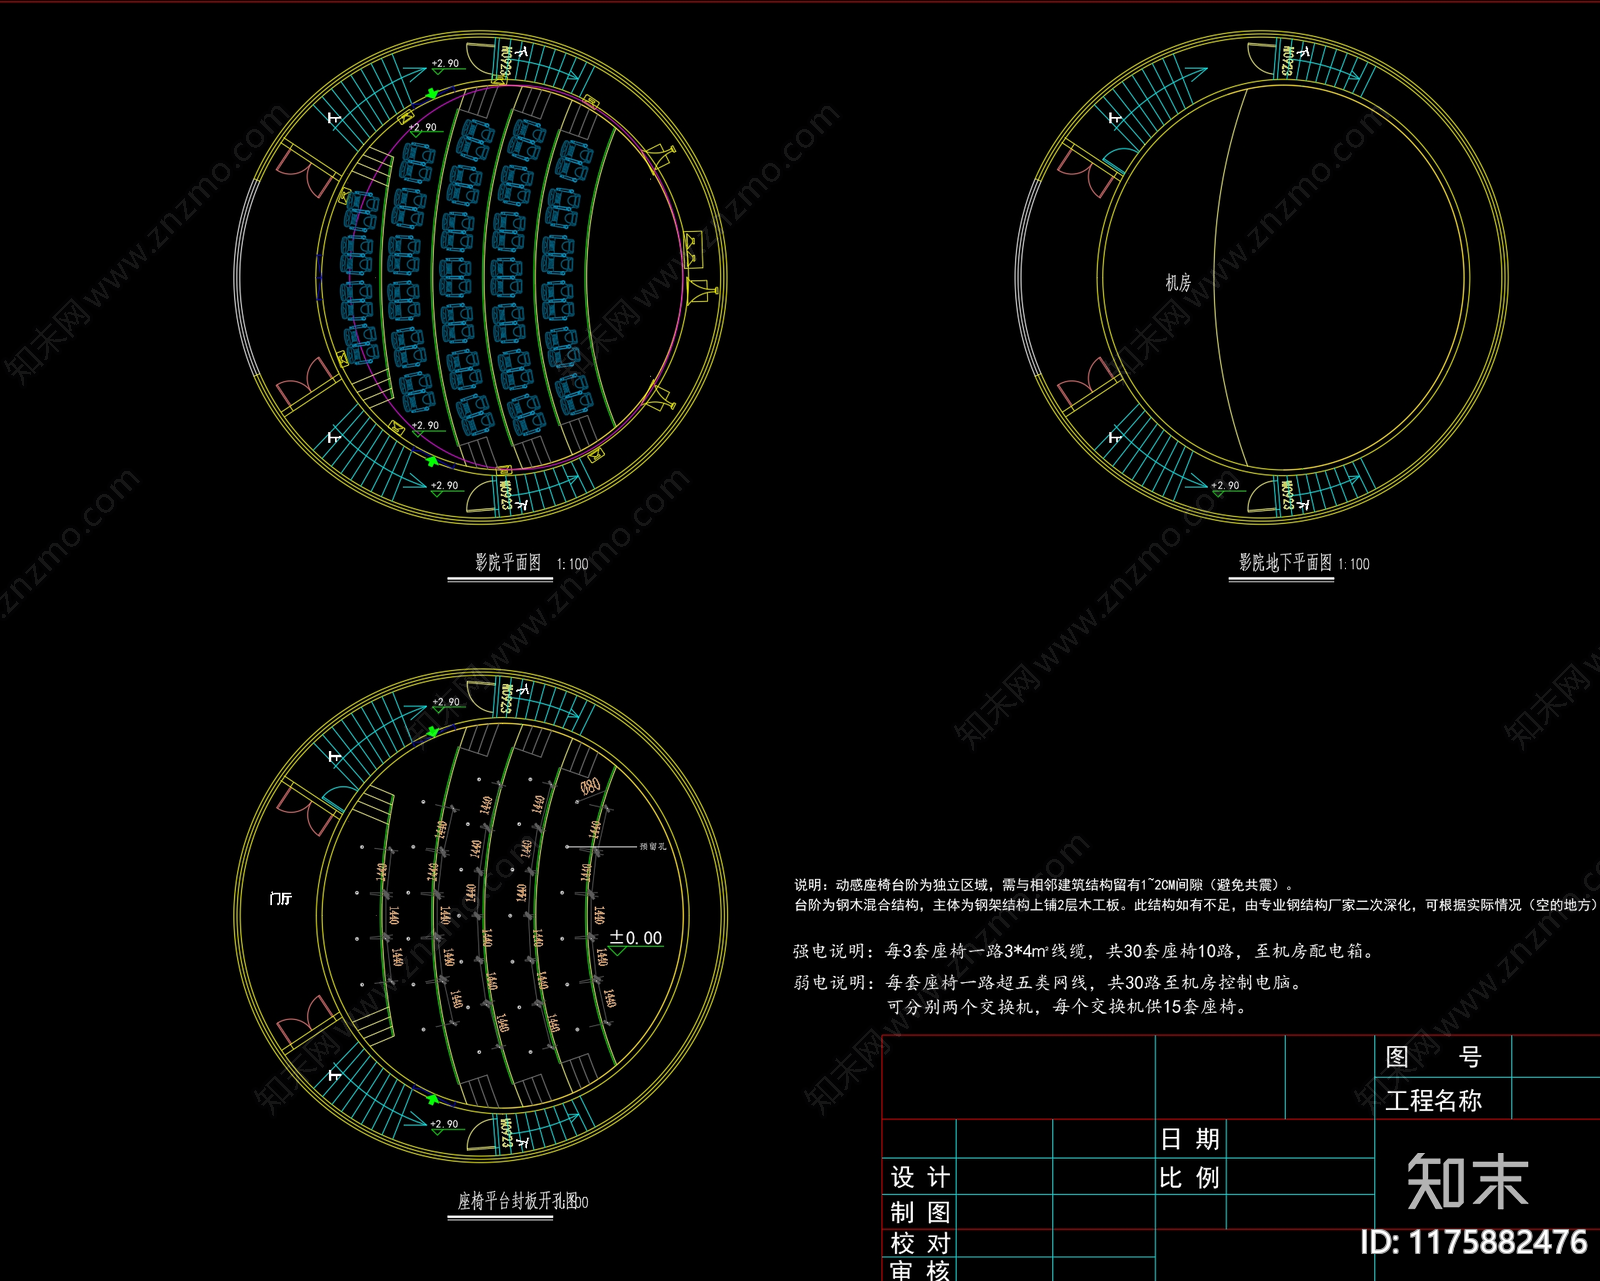1600x1281 pixels.
Task: Select the '机房' room label
Action: 1178,283
